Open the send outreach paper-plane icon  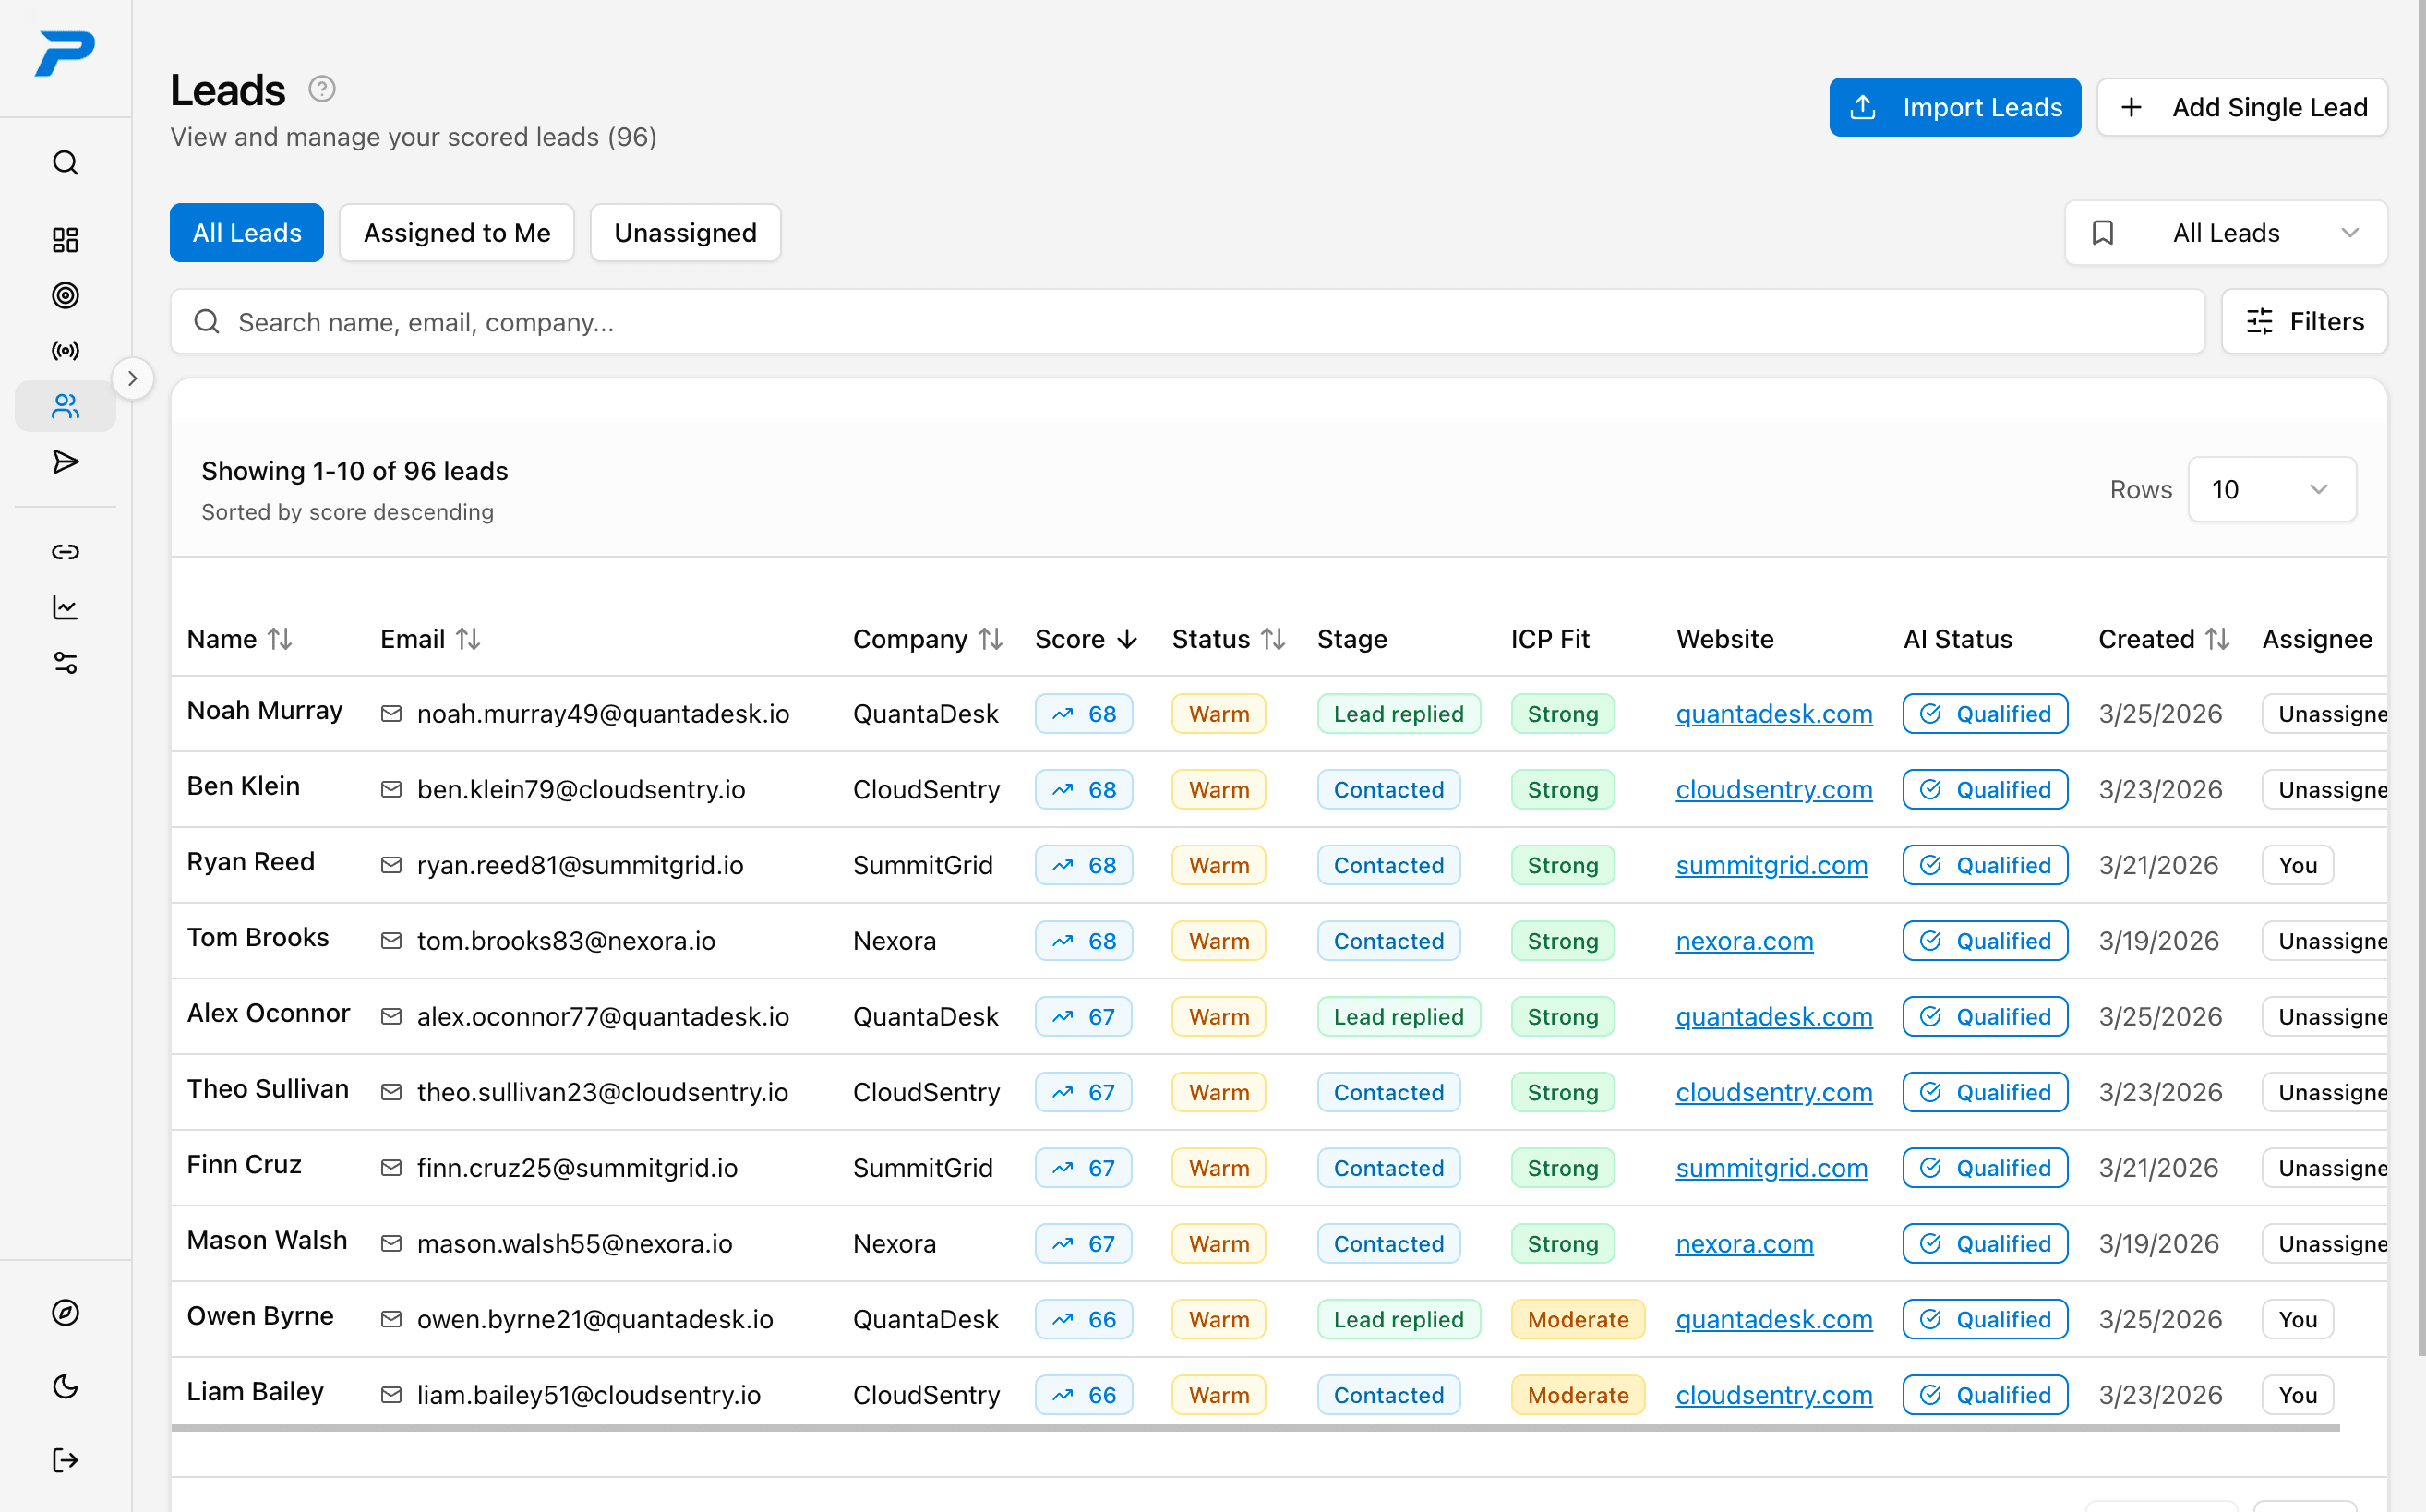point(65,461)
